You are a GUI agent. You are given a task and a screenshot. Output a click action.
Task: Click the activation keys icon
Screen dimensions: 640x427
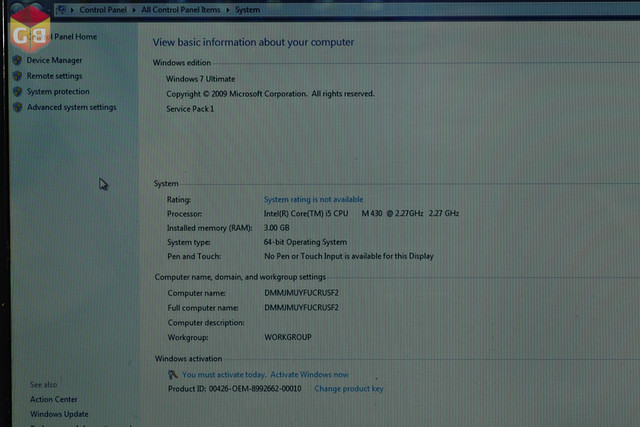tap(173, 374)
